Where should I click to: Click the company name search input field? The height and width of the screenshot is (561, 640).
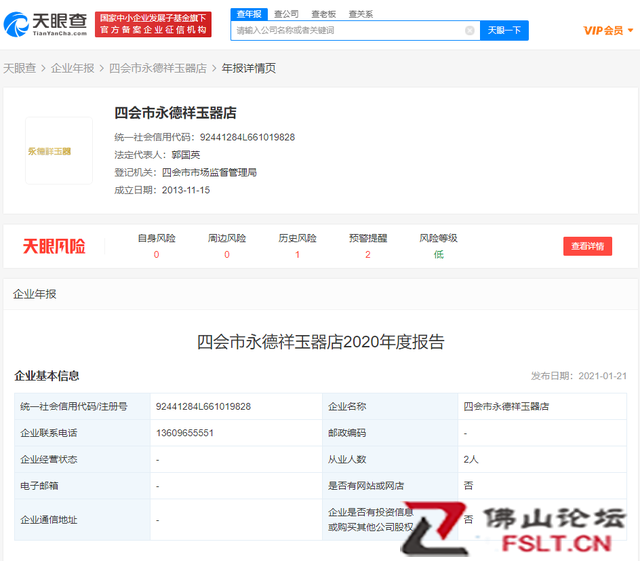coord(348,31)
